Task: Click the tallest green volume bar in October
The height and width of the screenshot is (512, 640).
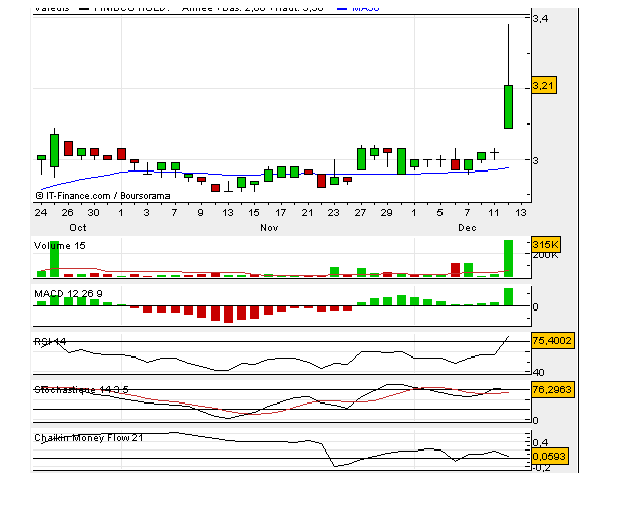Action: pos(54,259)
